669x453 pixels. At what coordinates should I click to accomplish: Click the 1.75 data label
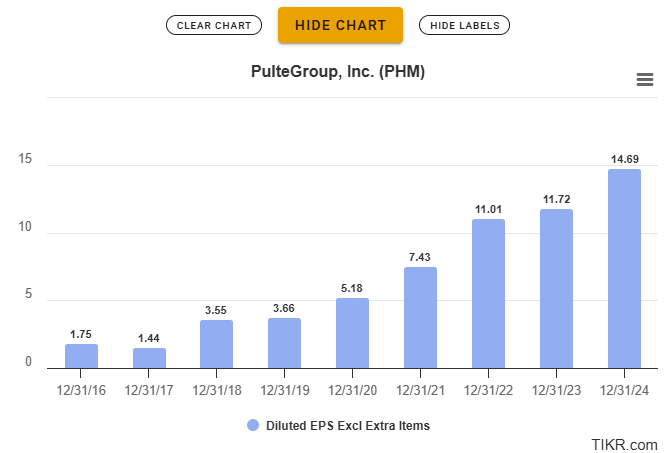tap(81, 334)
